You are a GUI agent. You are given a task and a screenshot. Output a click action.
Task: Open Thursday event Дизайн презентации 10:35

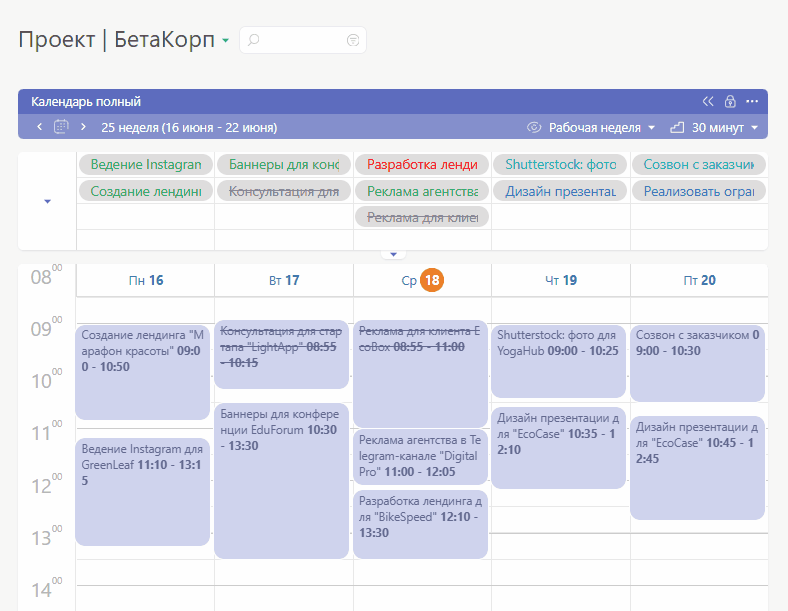click(558, 448)
